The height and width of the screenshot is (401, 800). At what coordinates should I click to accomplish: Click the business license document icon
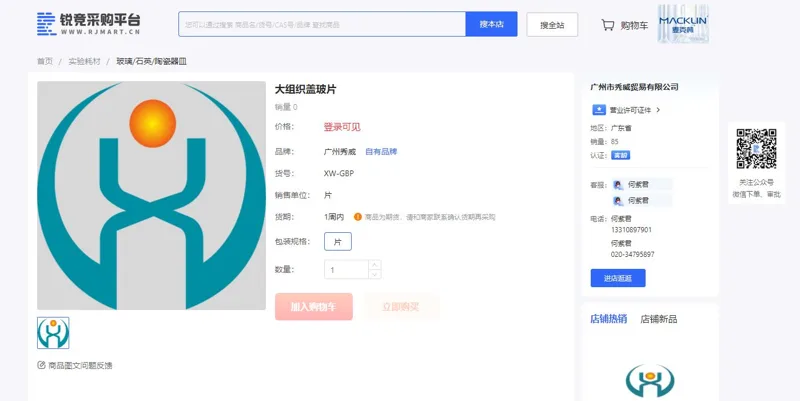pyautogui.click(x=598, y=110)
